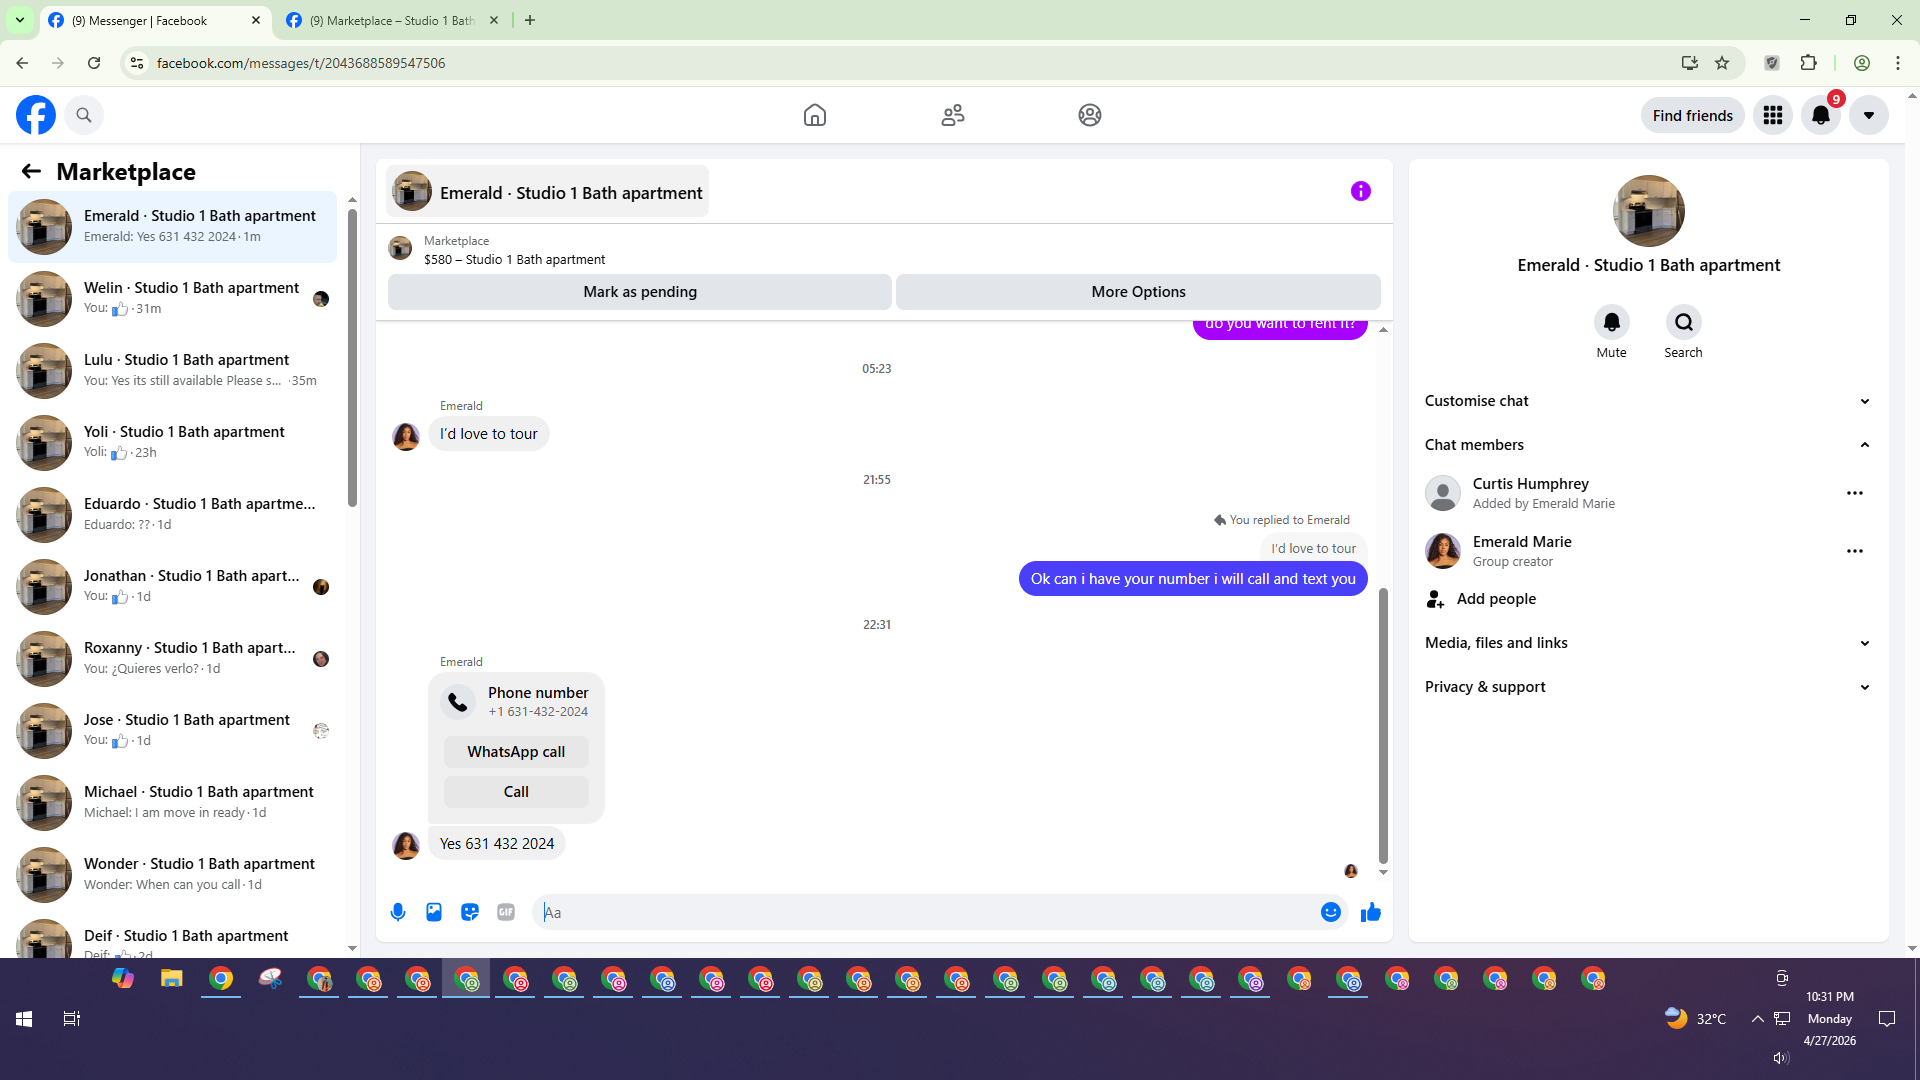Click the conversation scrollbar thumb
1920x1080 pixels.
(x=1383, y=726)
